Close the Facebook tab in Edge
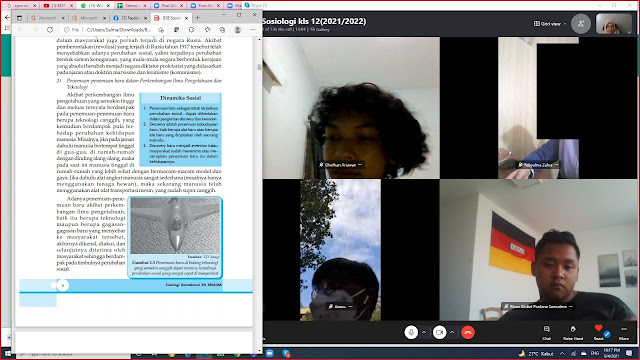Viewport: 640px width, 360px height. (145, 18)
